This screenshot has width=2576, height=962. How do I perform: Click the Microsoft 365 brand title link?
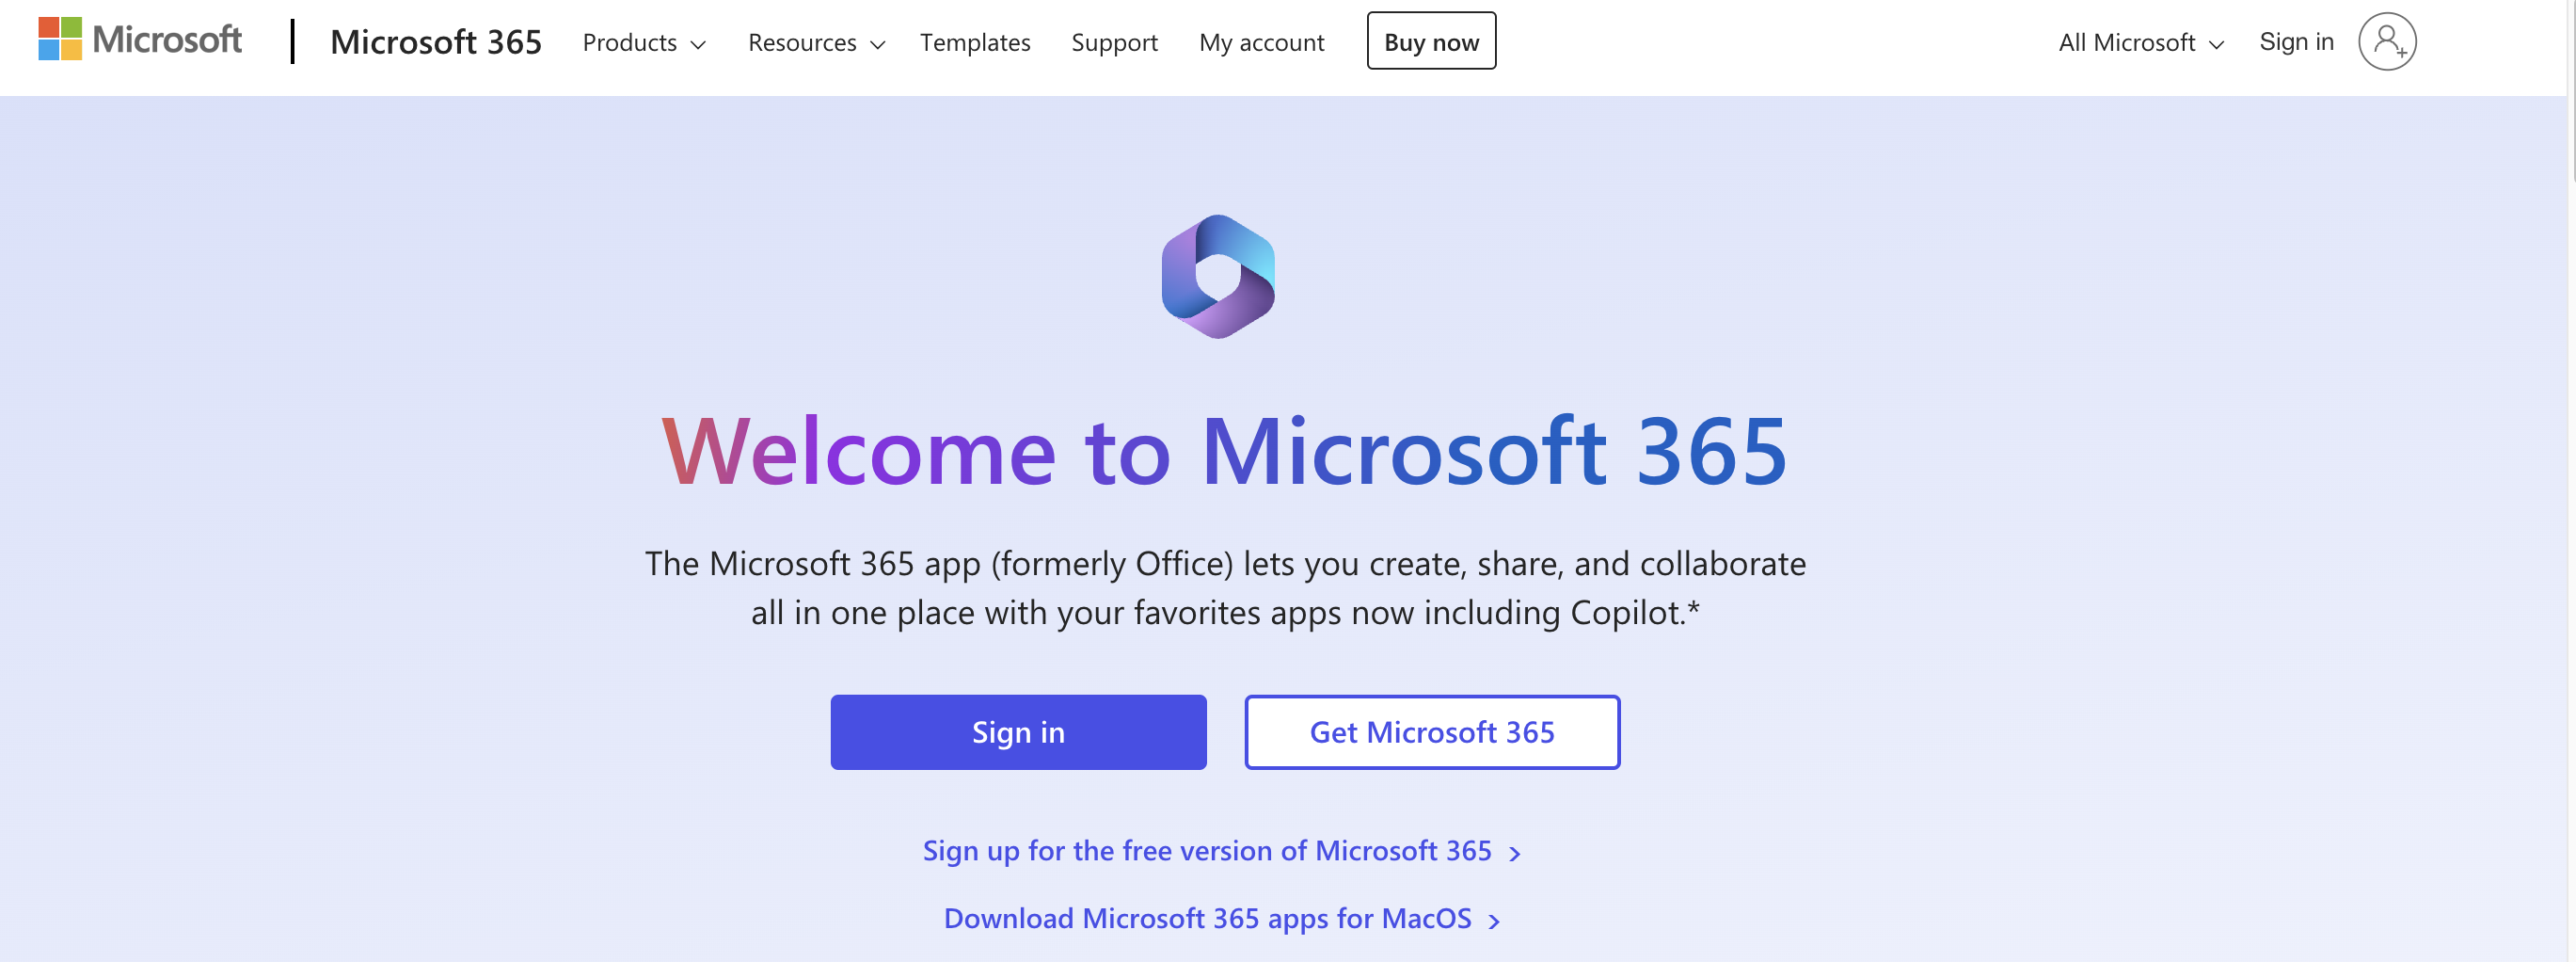click(435, 42)
